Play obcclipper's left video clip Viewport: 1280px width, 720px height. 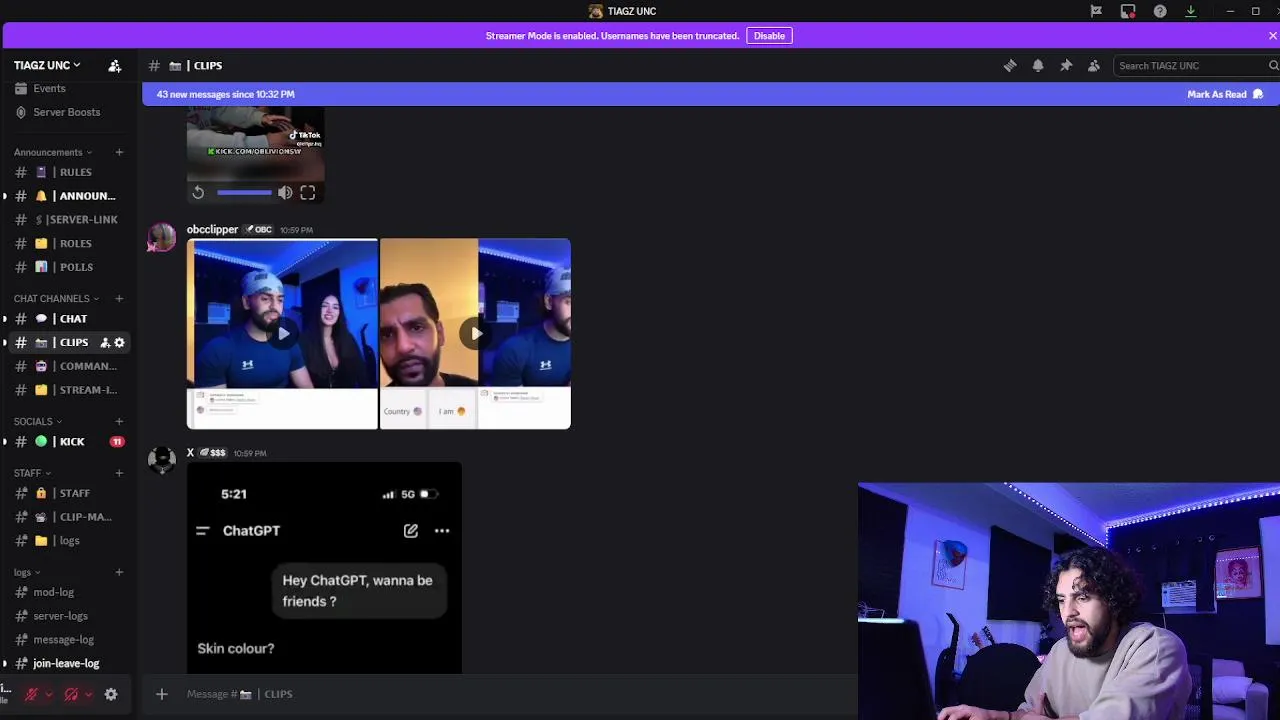point(282,333)
